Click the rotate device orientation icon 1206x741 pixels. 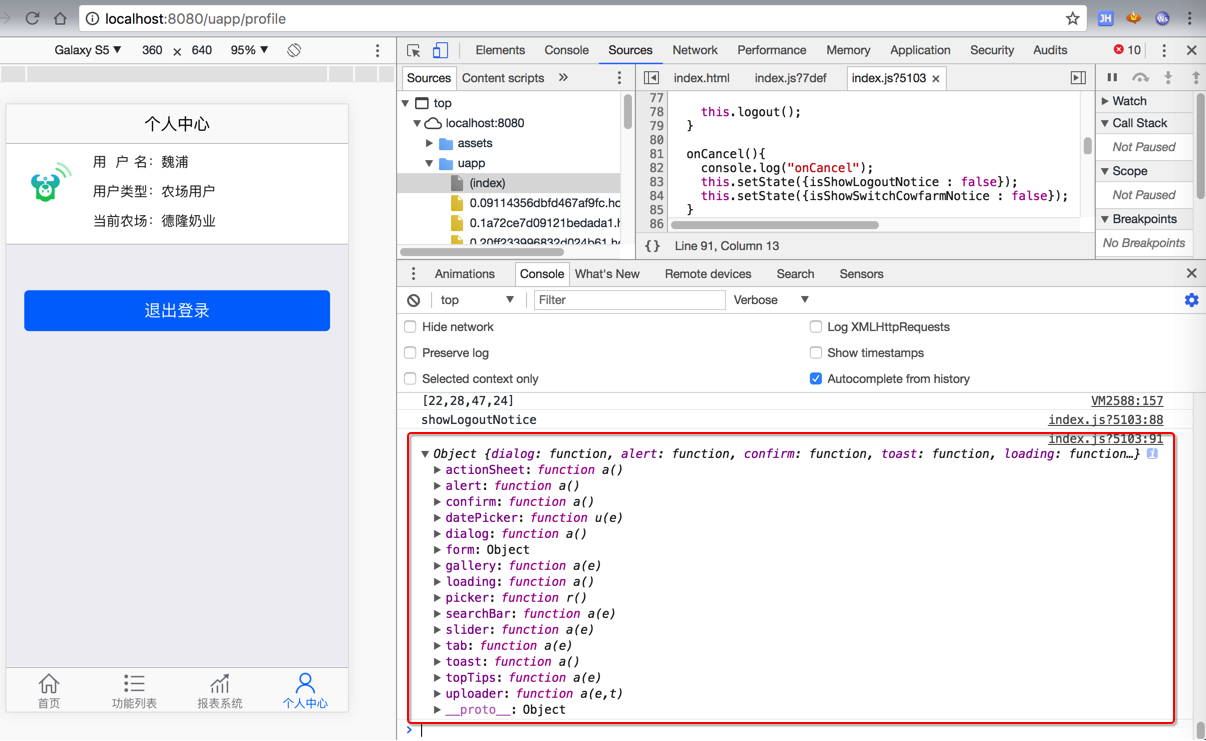pyautogui.click(x=294, y=50)
